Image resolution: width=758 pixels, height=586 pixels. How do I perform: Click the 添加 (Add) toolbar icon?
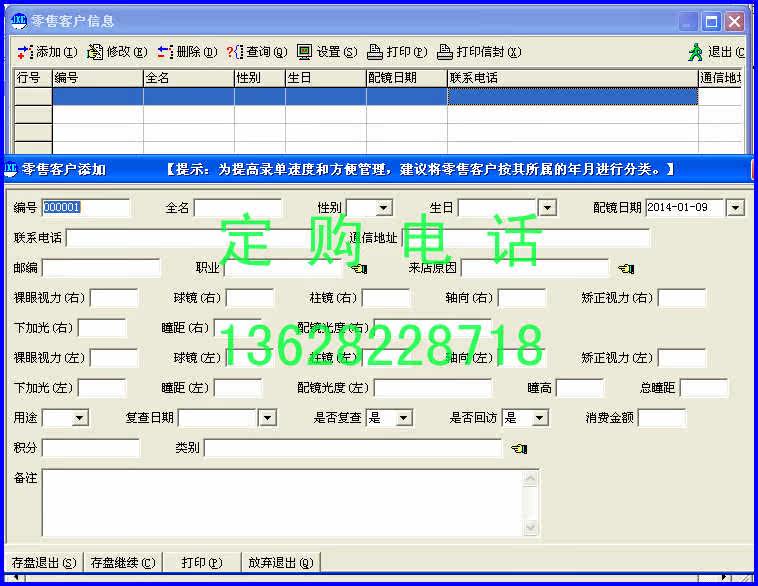(25, 52)
